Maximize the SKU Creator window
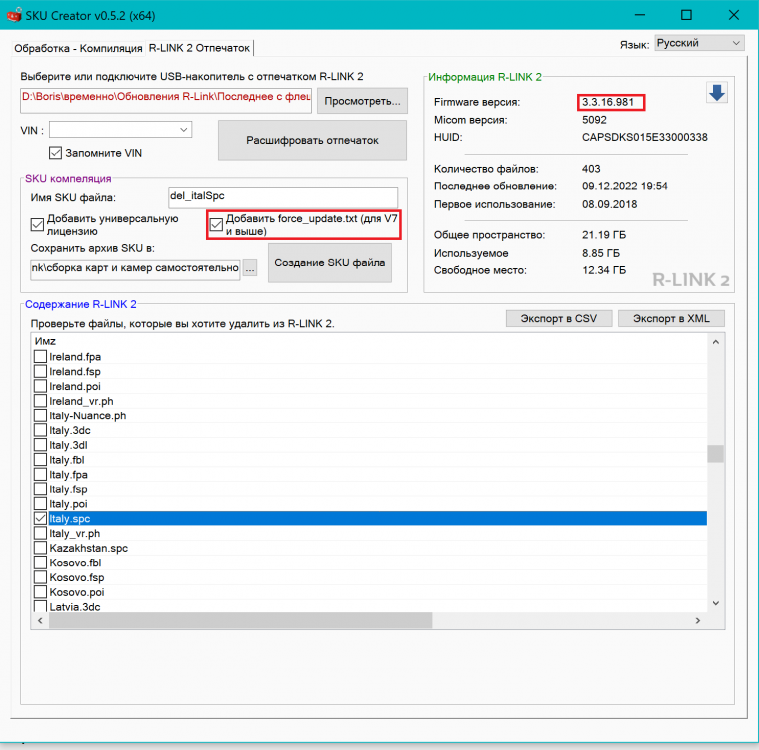759x750 pixels. [x=686, y=15]
